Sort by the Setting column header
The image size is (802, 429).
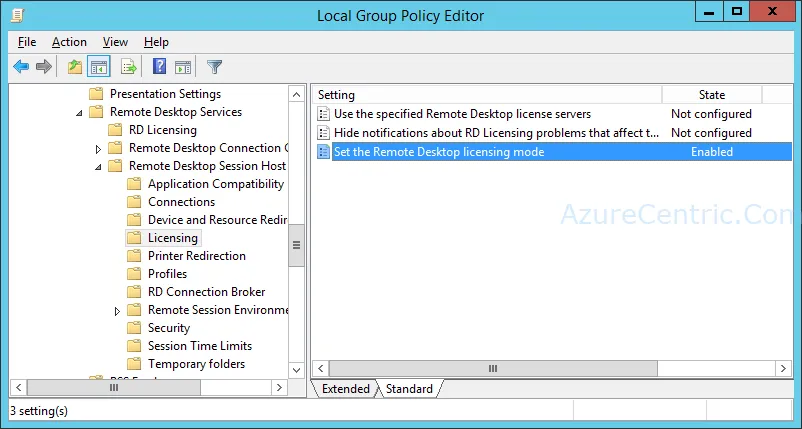[x=487, y=95]
